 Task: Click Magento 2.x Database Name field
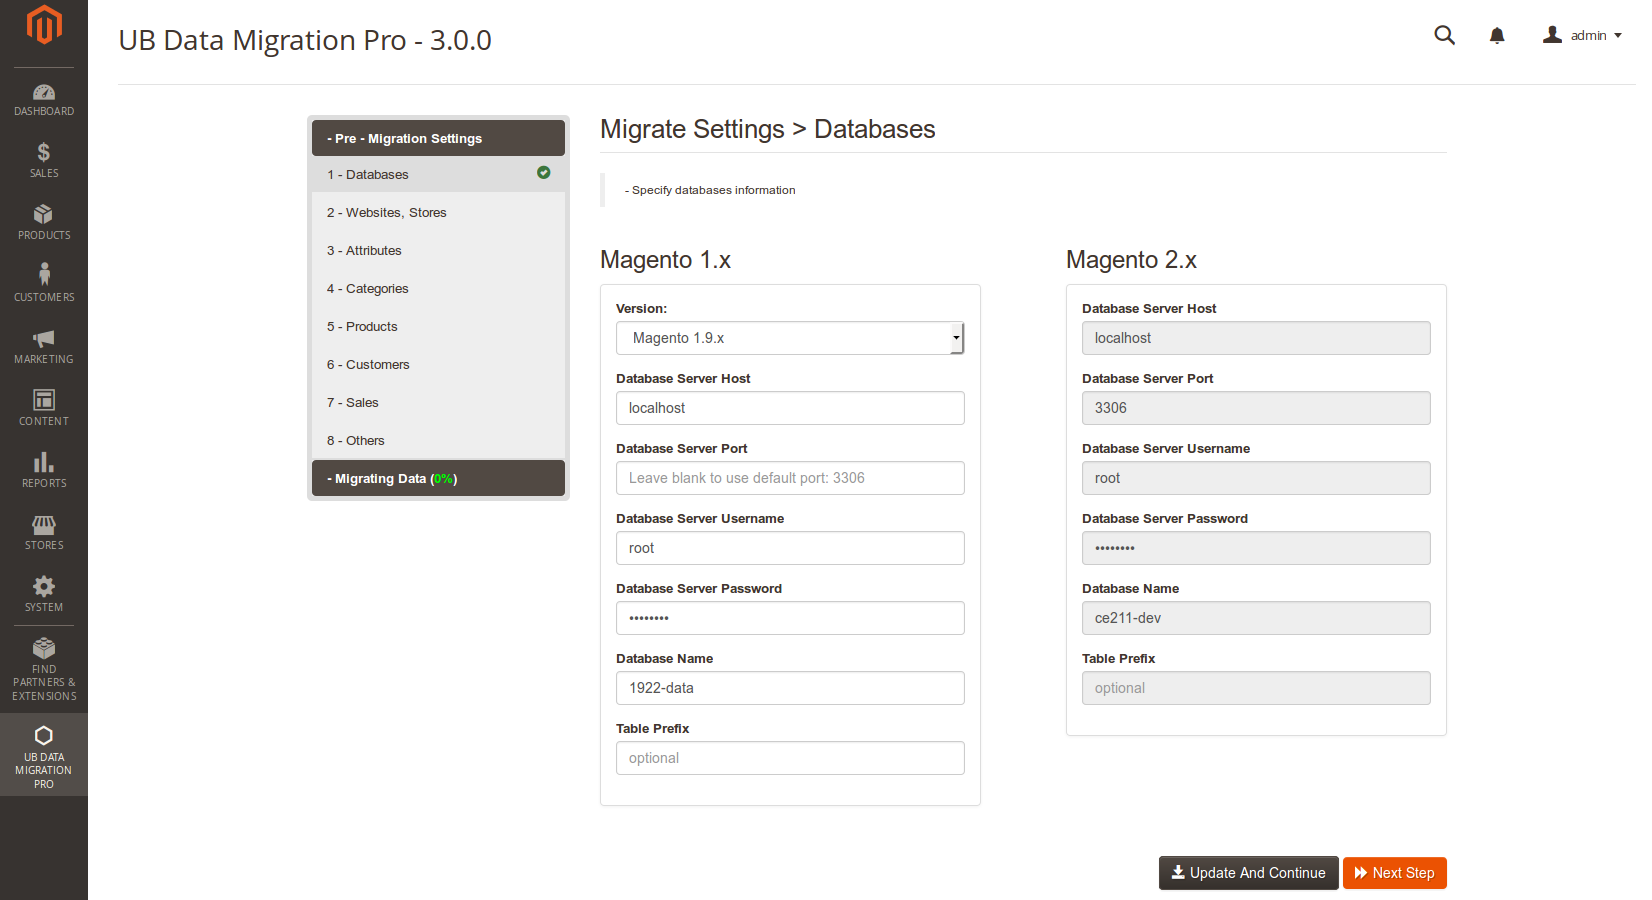click(1256, 618)
